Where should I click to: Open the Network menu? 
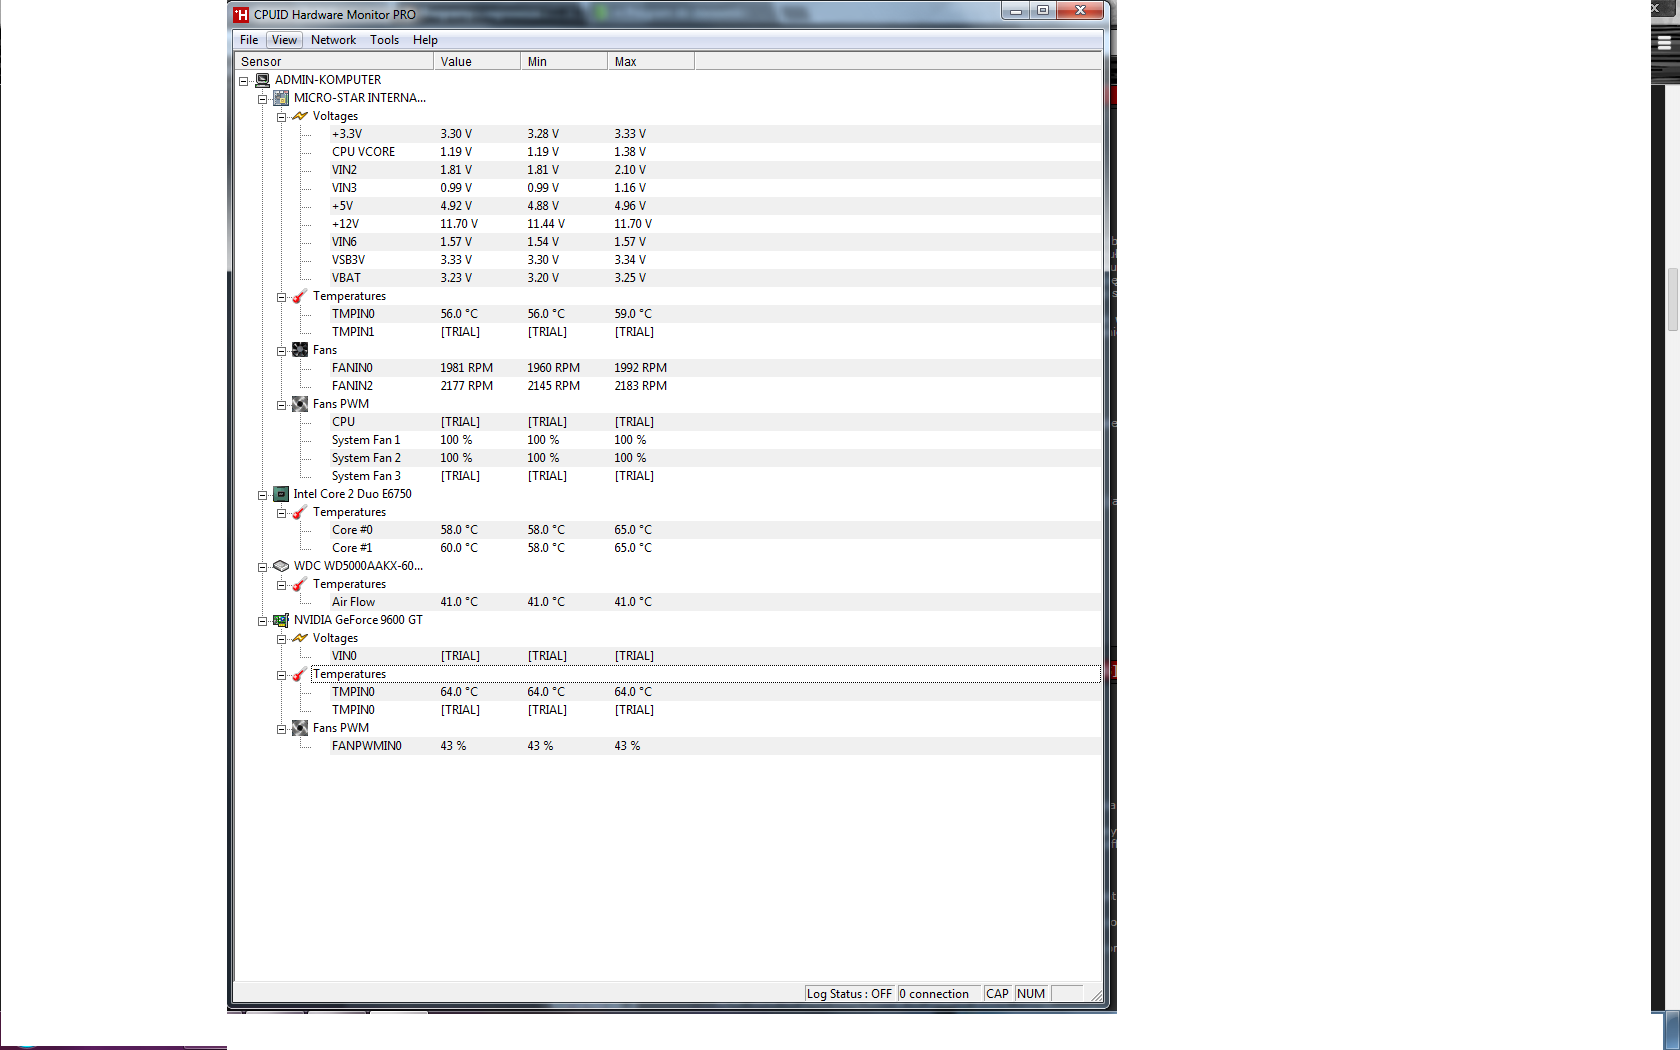pyautogui.click(x=333, y=40)
